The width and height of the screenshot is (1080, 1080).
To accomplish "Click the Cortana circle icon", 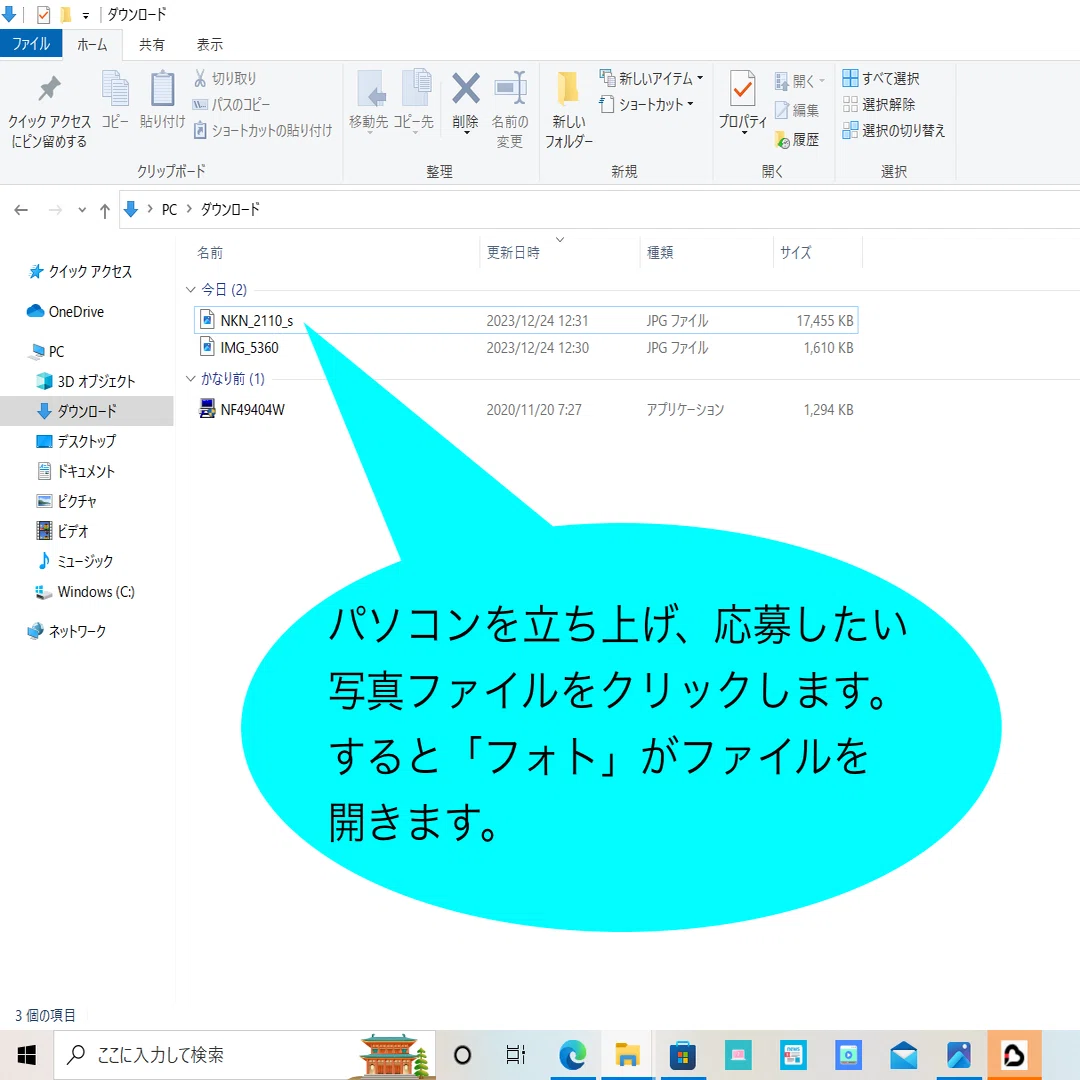I will [463, 1055].
